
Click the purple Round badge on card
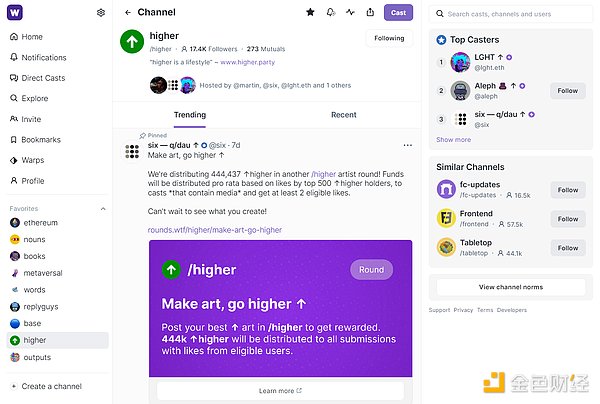(371, 270)
